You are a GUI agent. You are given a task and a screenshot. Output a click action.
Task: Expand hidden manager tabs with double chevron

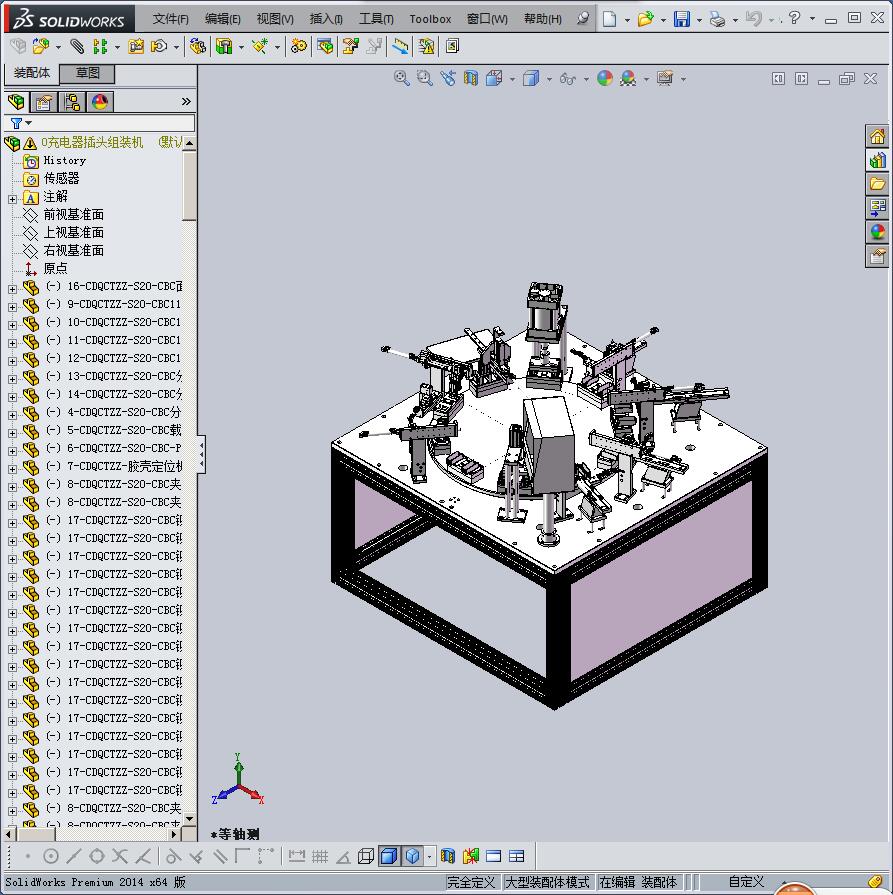click(186, 102)
